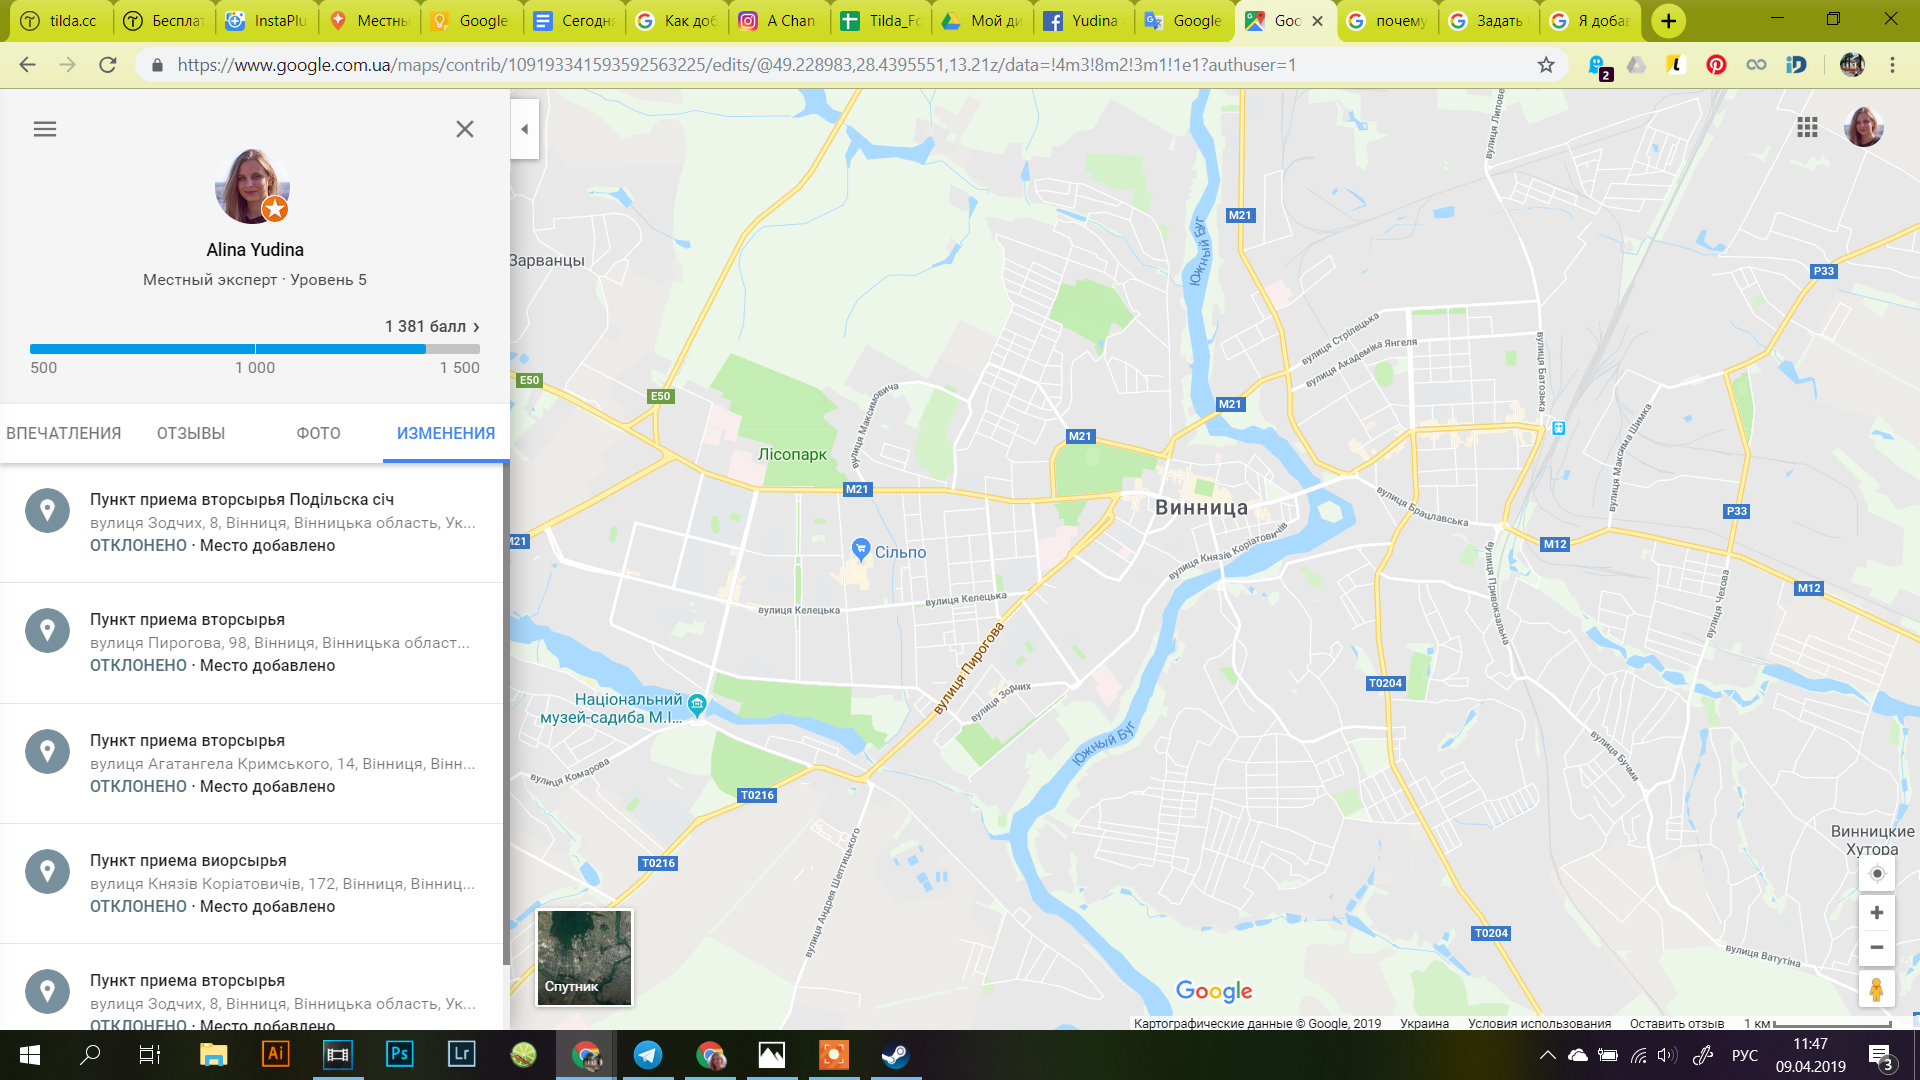This screenshot has width=1920, height=1080.
Task: Click the close panel button
Action: [x=464, y=128]
